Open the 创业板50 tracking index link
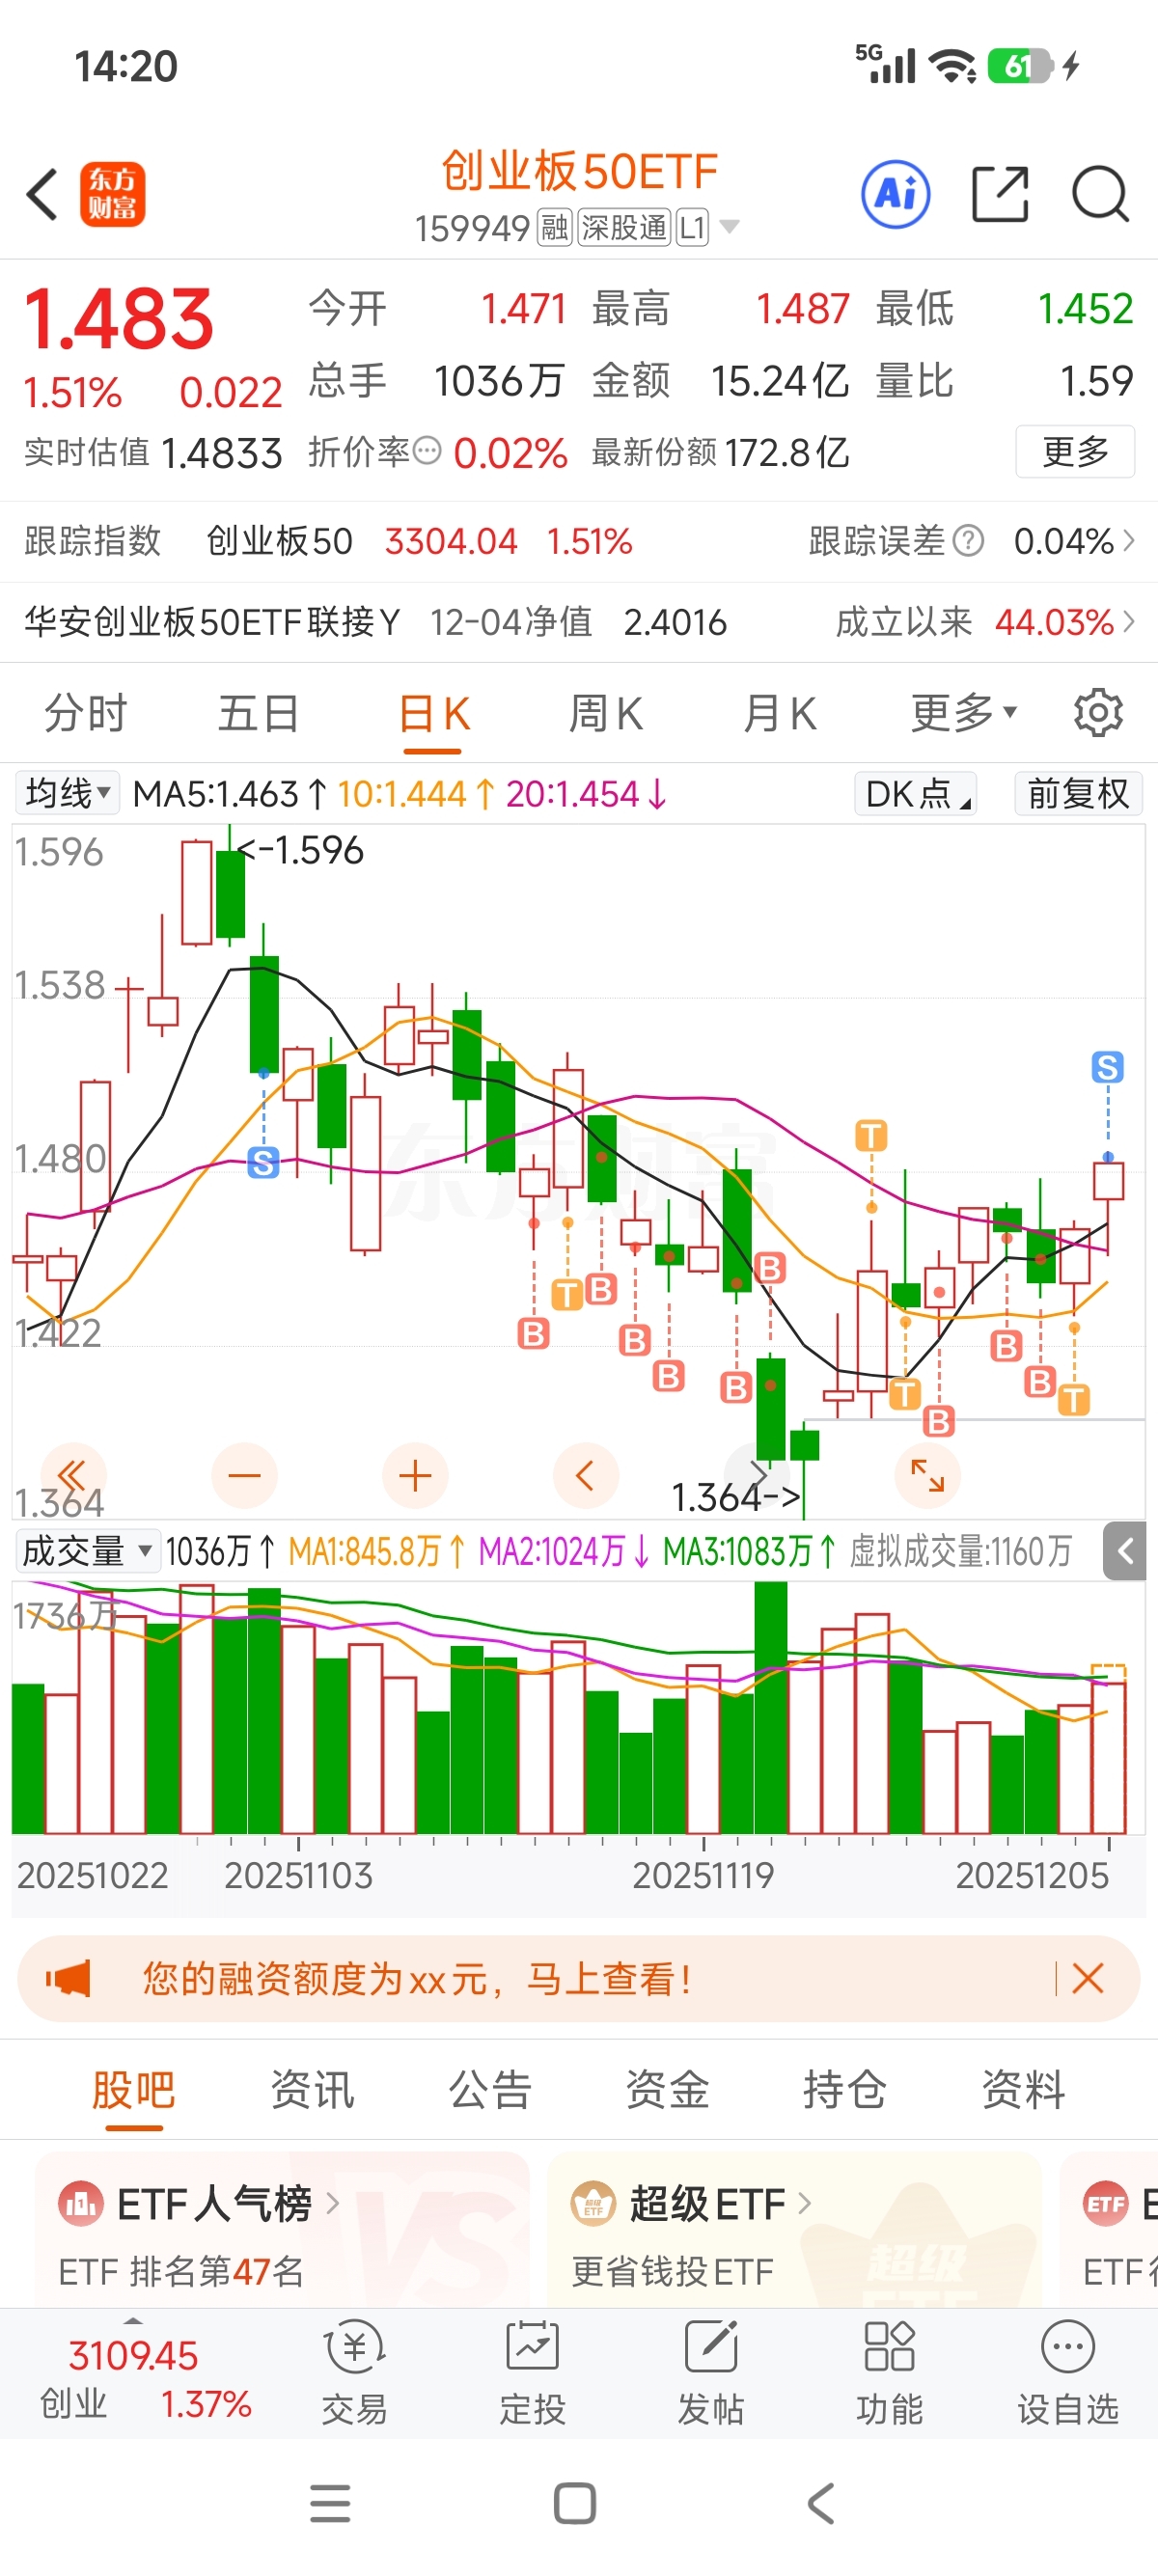This screenshot has width=1158, height=2576. click(279, 541)
